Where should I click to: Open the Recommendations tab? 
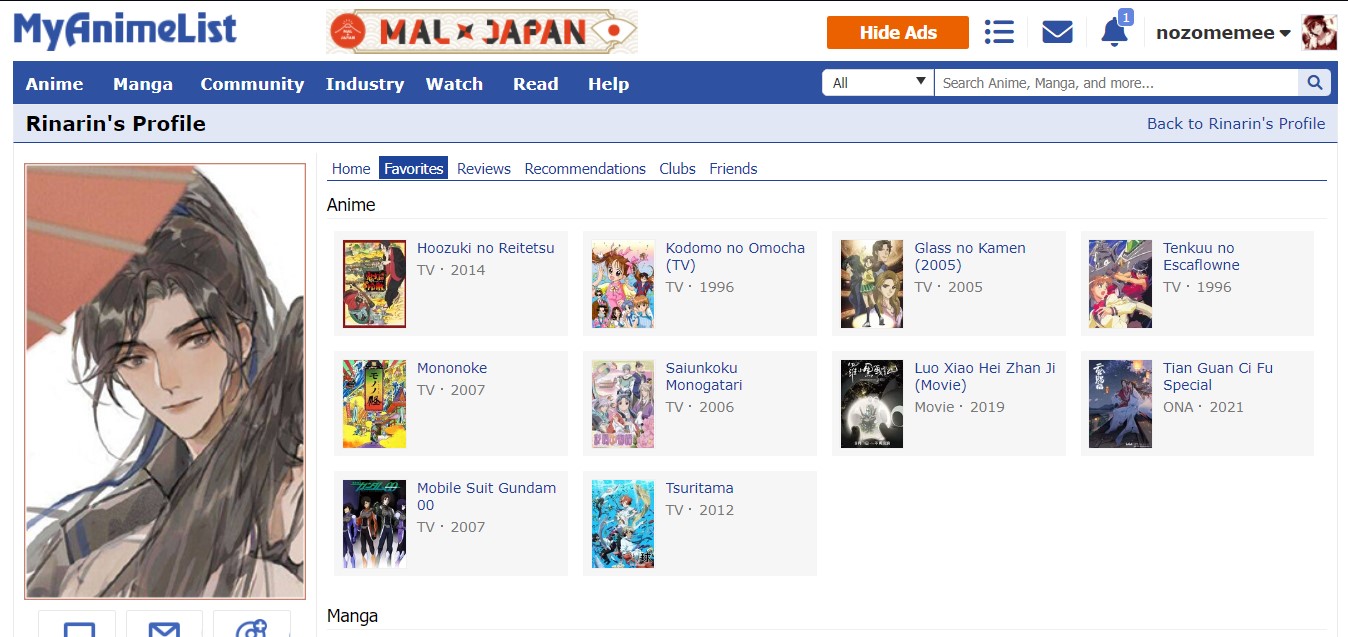coord(585,169)
